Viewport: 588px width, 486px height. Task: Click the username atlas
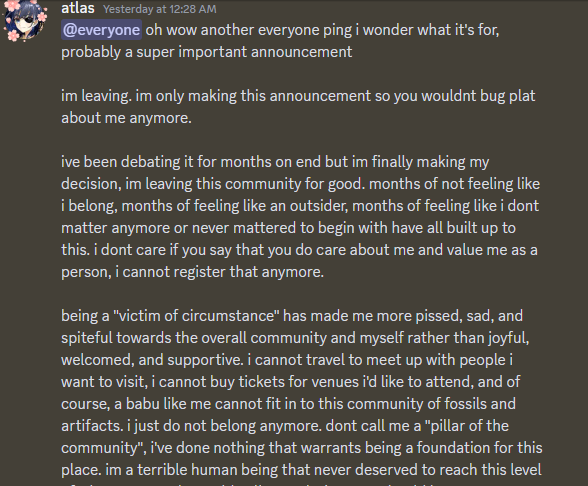[x=78, y=8]
